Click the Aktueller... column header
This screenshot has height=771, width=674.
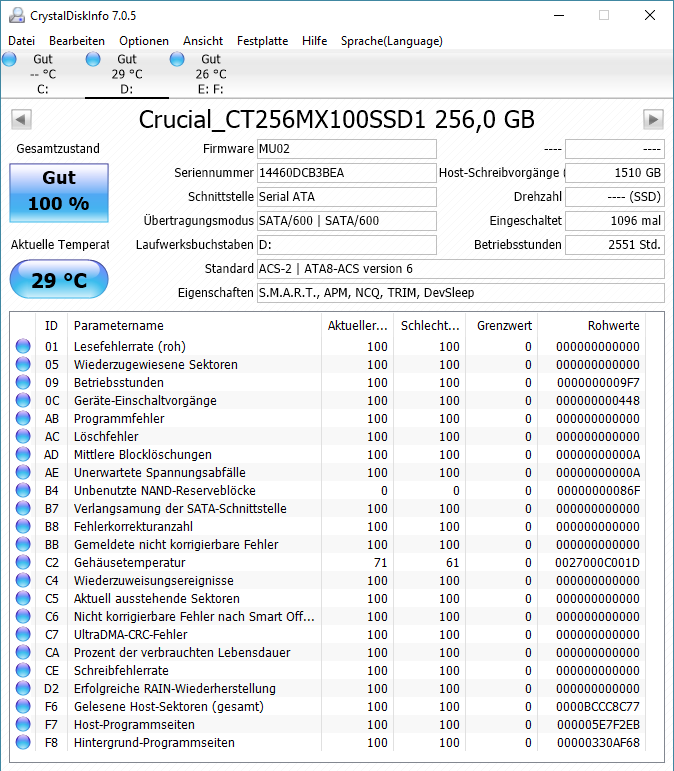click(357, 326)
